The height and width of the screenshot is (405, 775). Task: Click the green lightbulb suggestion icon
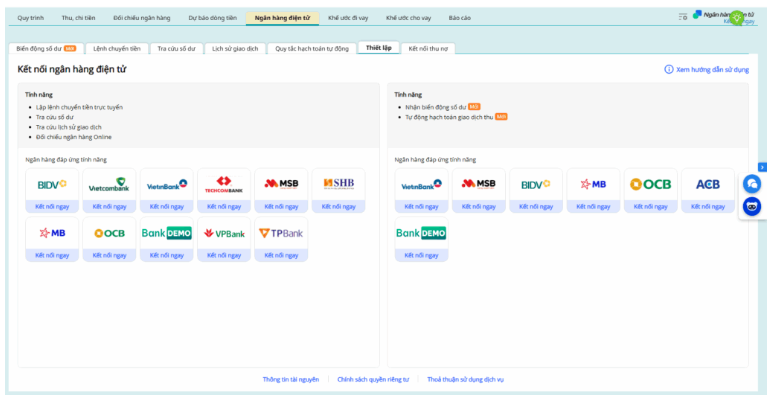738,17
